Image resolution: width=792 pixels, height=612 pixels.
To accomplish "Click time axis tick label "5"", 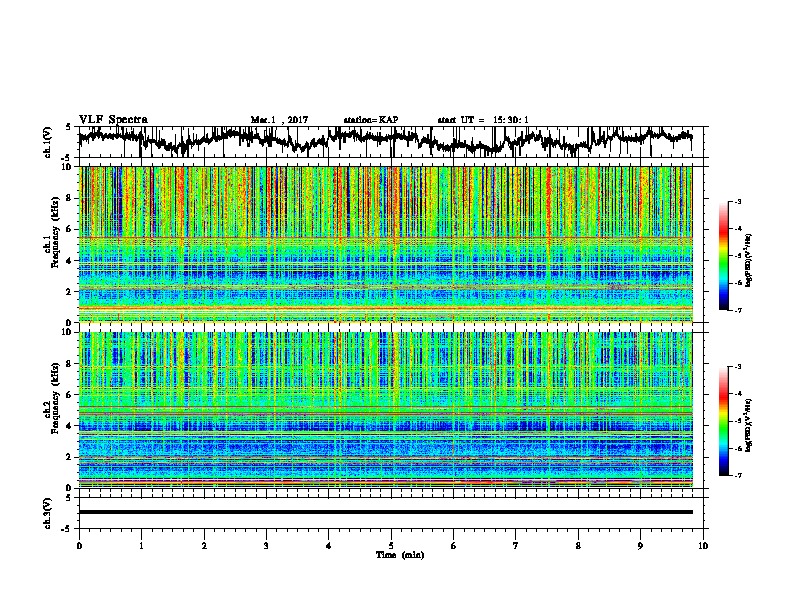I will 391,546.
